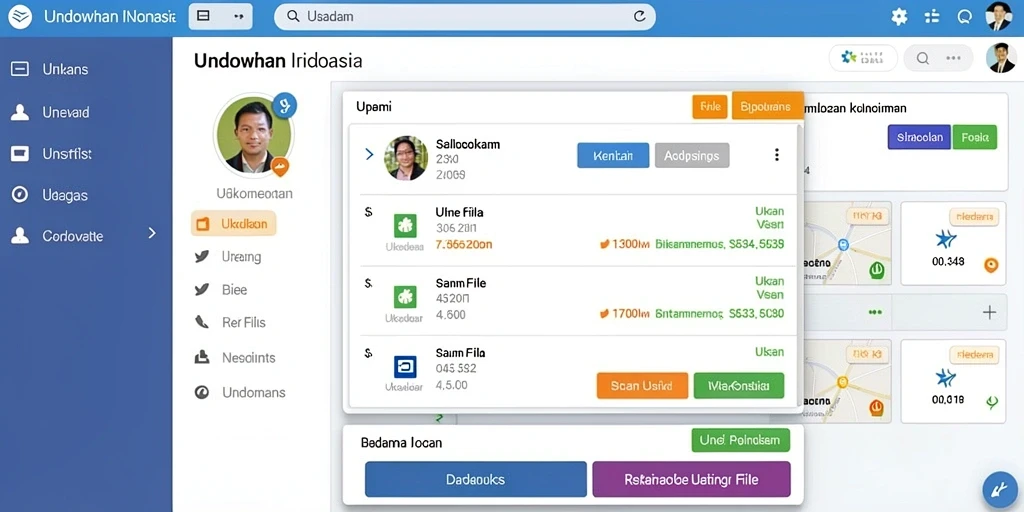Image resolution: width=1024 pixels, height=512 pixels.
Task: Click the upper map thumbnail
Action: tap(847, 243)
